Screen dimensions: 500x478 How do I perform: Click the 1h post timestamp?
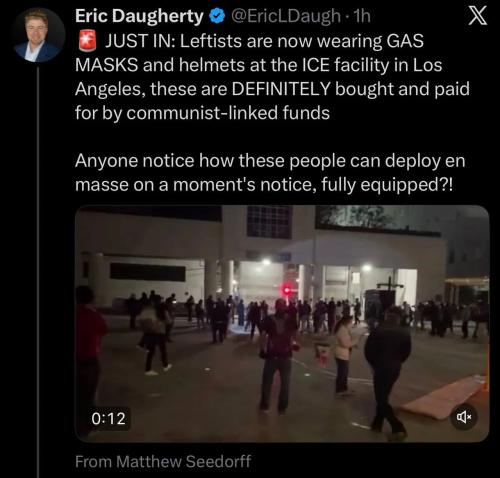[362, 16]
